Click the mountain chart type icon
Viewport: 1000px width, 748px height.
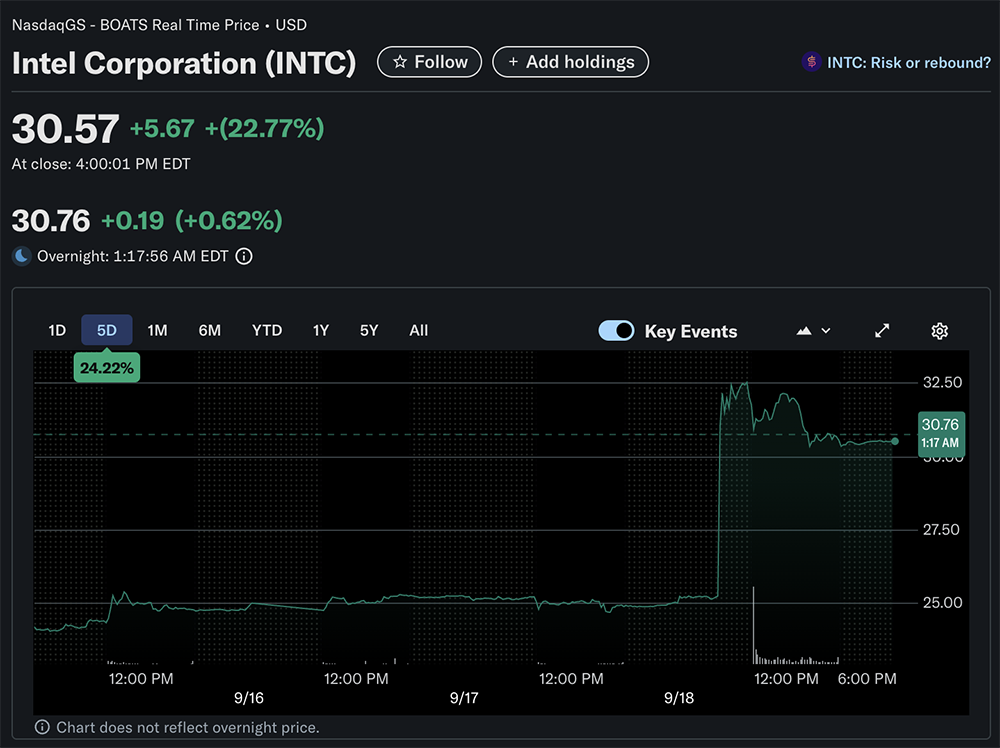coord(804,331)
